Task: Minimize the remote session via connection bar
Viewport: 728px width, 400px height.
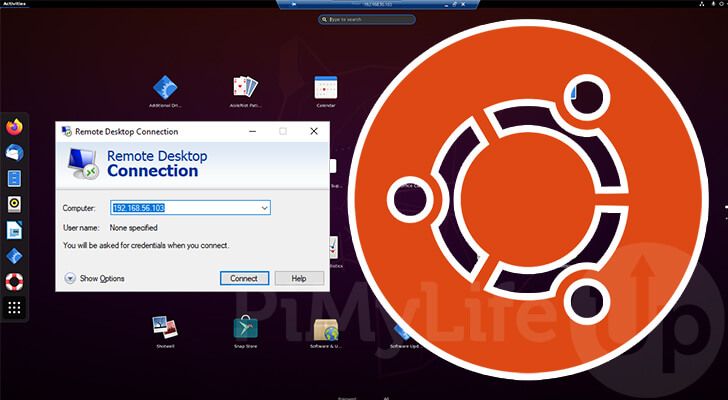Action: pos(446,5)
